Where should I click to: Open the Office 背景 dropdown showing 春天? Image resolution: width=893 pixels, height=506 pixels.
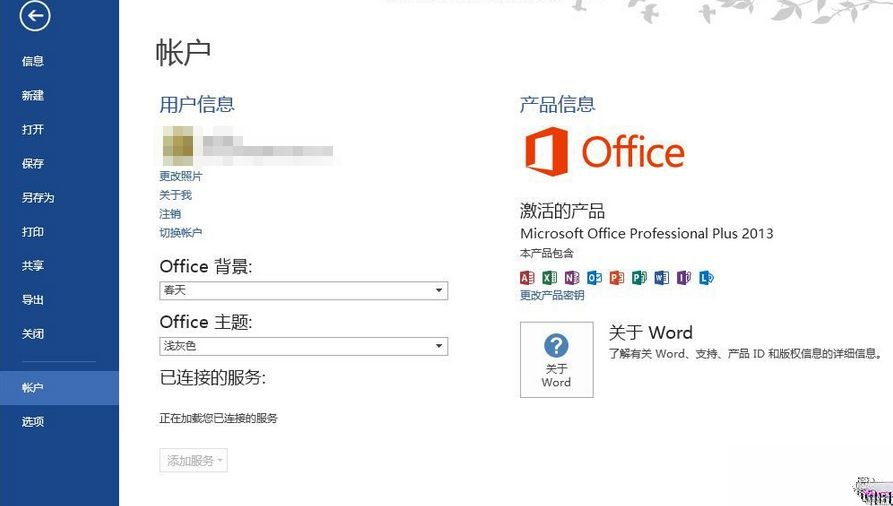[304, 291]
